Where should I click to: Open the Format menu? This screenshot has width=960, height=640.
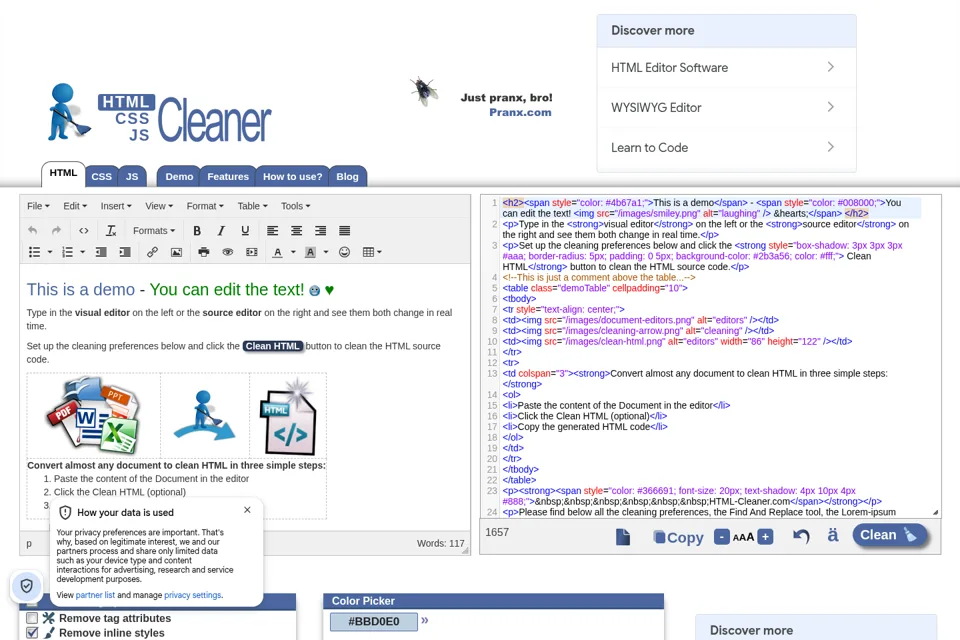(205, 206)
